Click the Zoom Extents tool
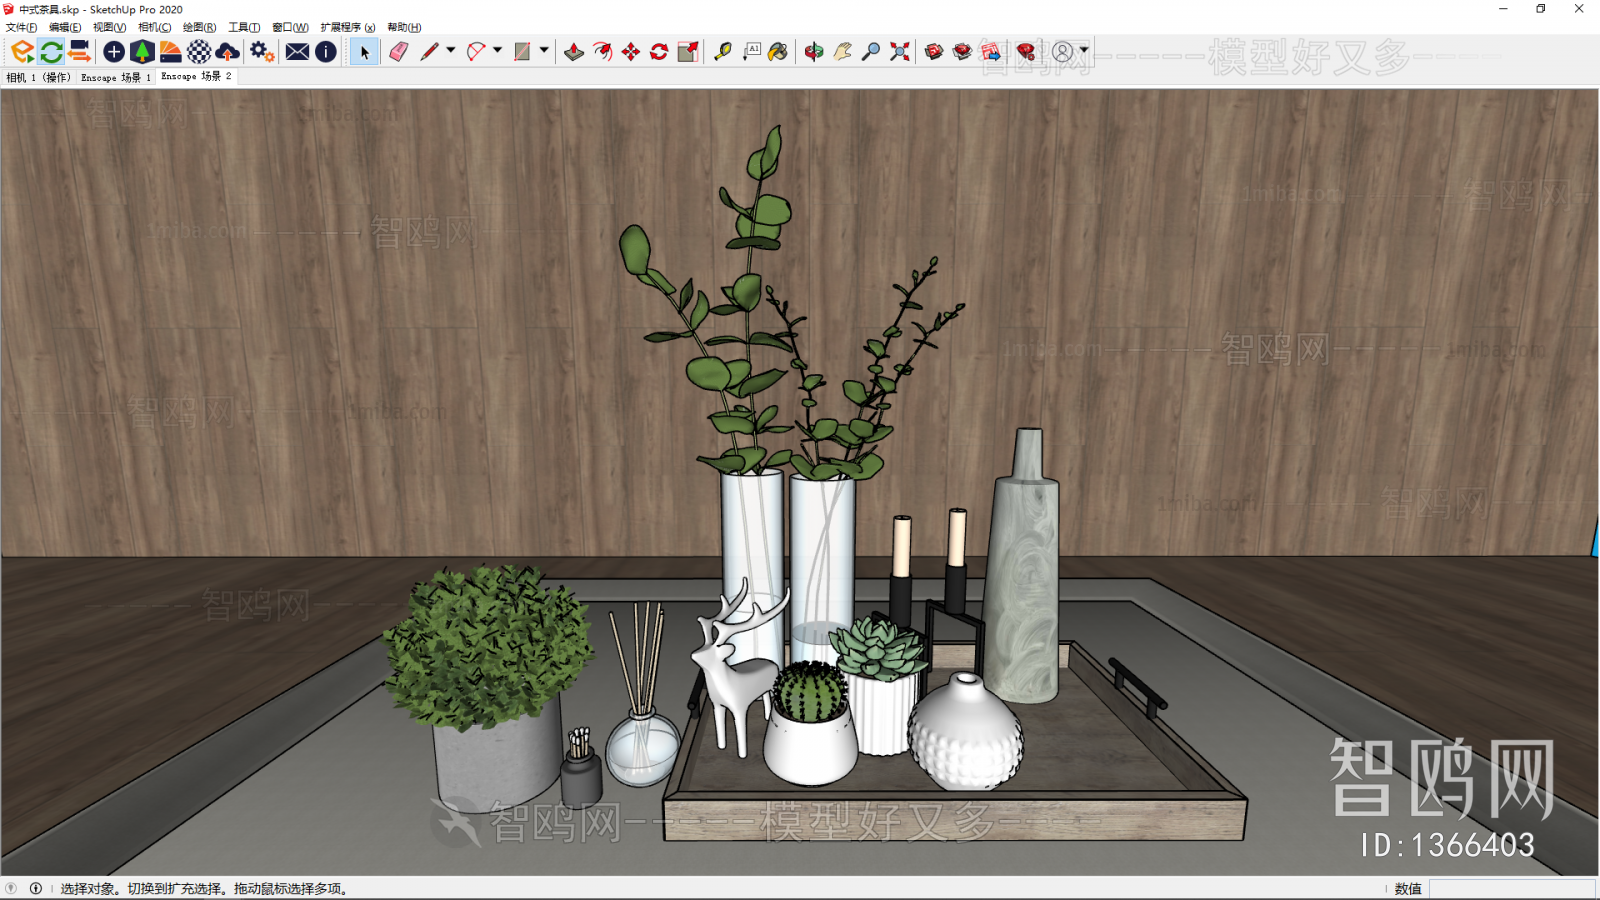The image size is (1600, 900). (900, 52)
